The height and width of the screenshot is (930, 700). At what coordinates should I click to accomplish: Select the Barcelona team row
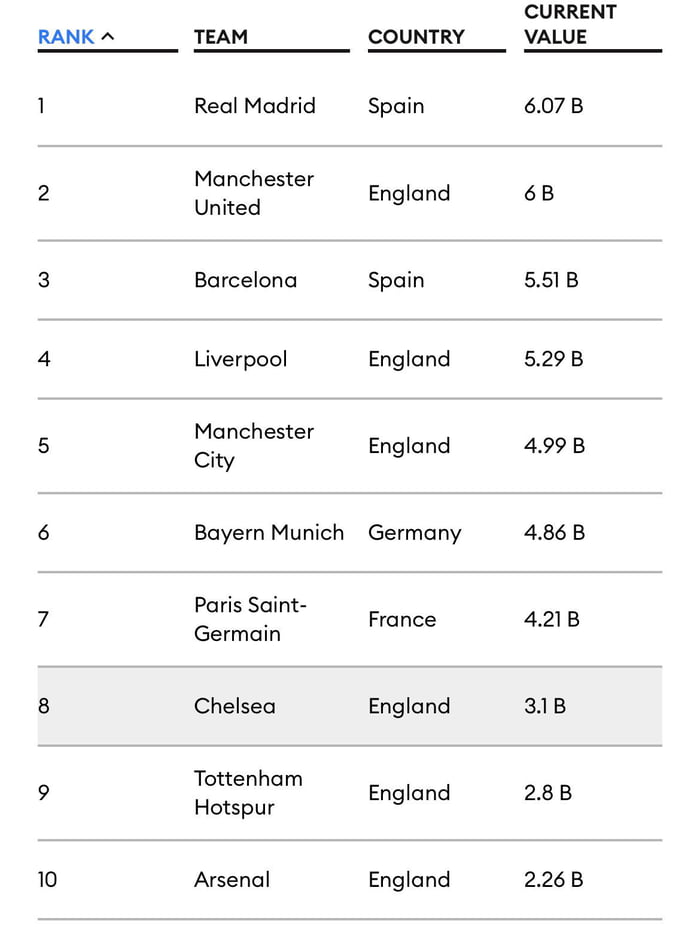245,280
